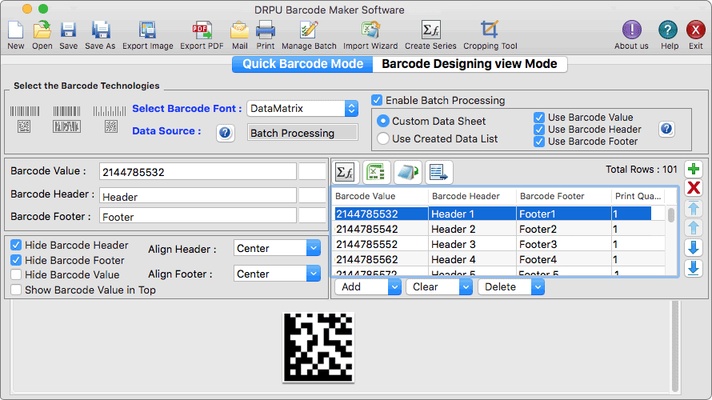Viewport: 712px width, 400px height.
Task: Click the Barcode Footer input field
Action: 198,216
